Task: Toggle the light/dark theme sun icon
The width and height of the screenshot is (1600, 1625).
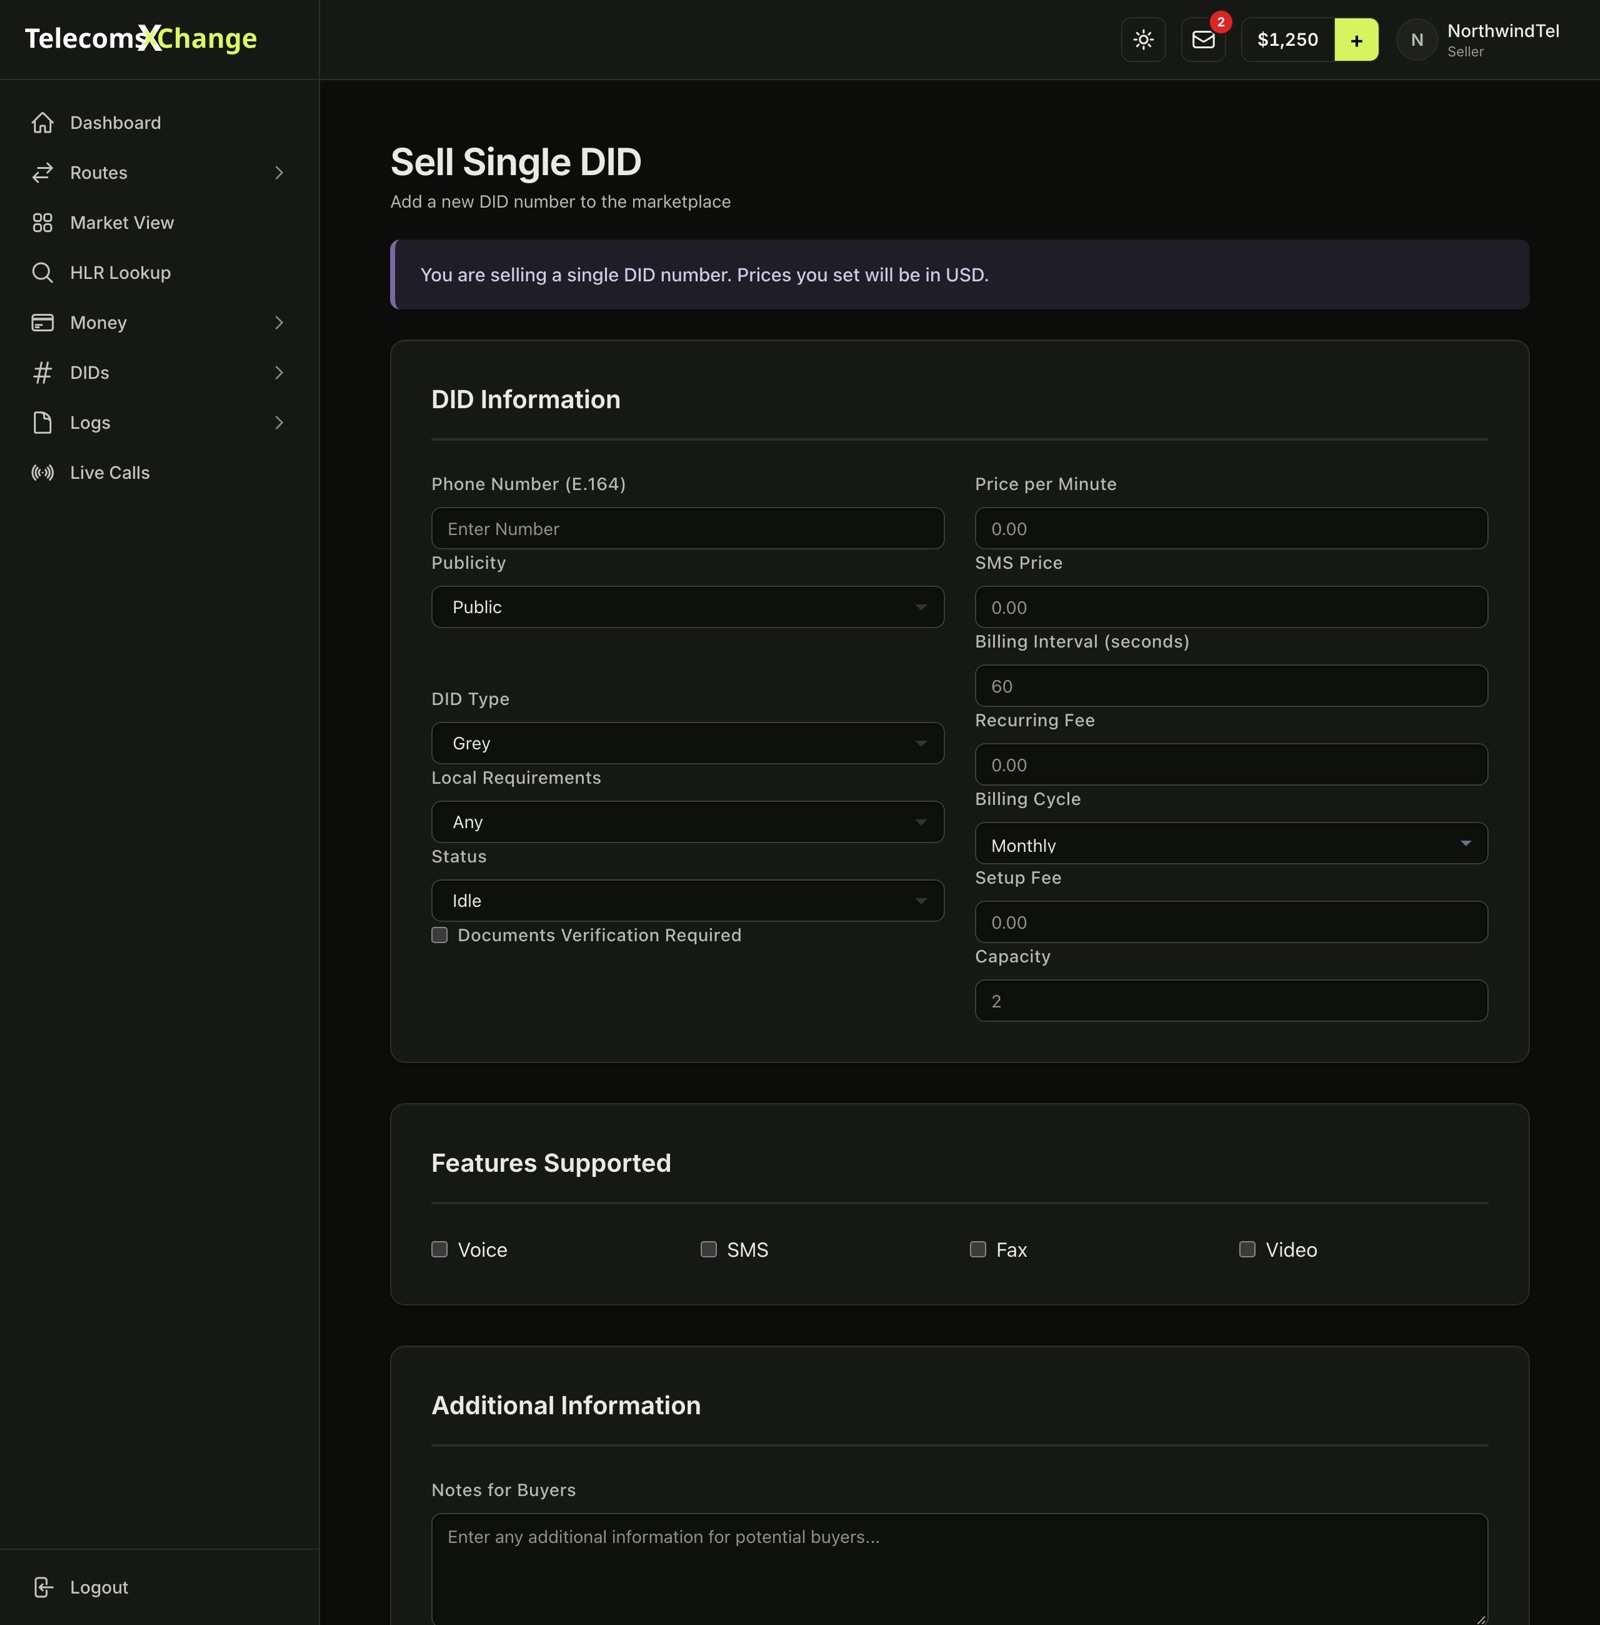Action: (1143, 40)
